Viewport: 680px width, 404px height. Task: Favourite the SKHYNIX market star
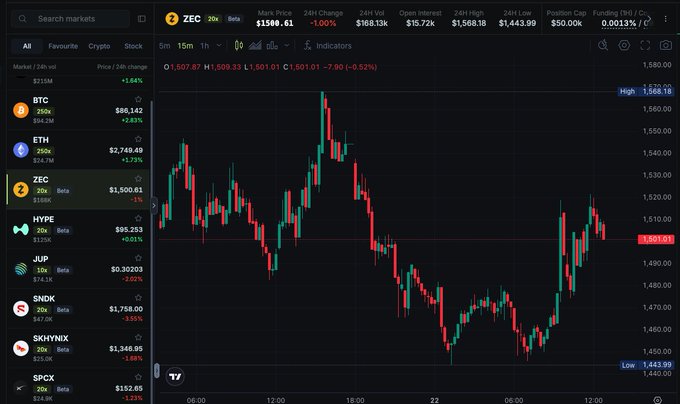[x=138, y=337]
